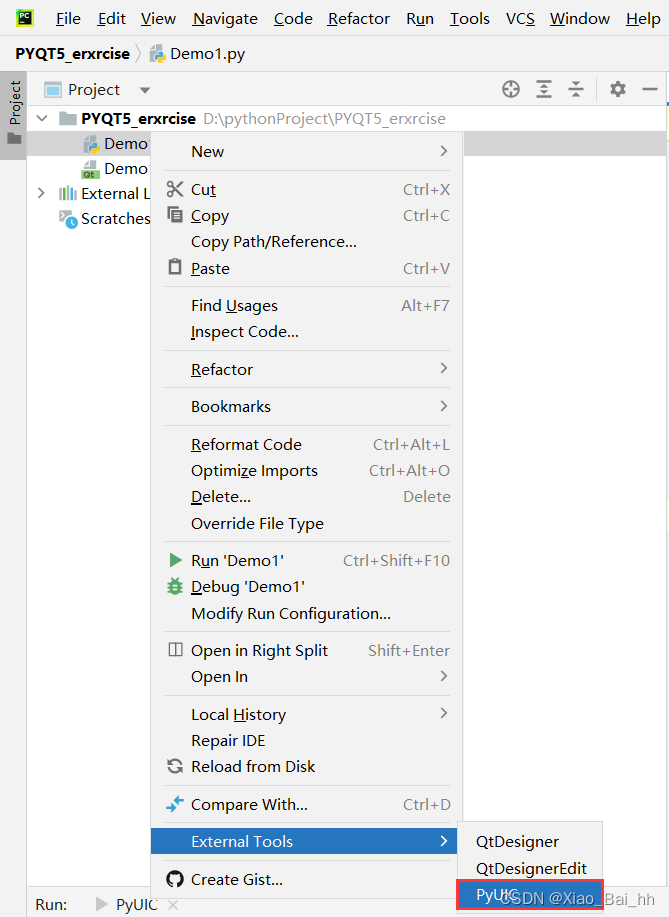Click the Debug bug icon
This screenshot has width=669, height=917.
175,586
